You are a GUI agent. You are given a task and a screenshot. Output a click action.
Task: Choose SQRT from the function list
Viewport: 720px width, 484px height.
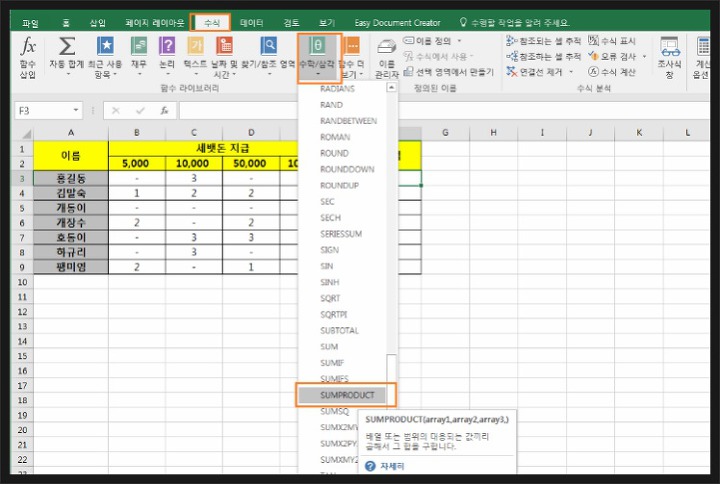[x=330, y=298]
